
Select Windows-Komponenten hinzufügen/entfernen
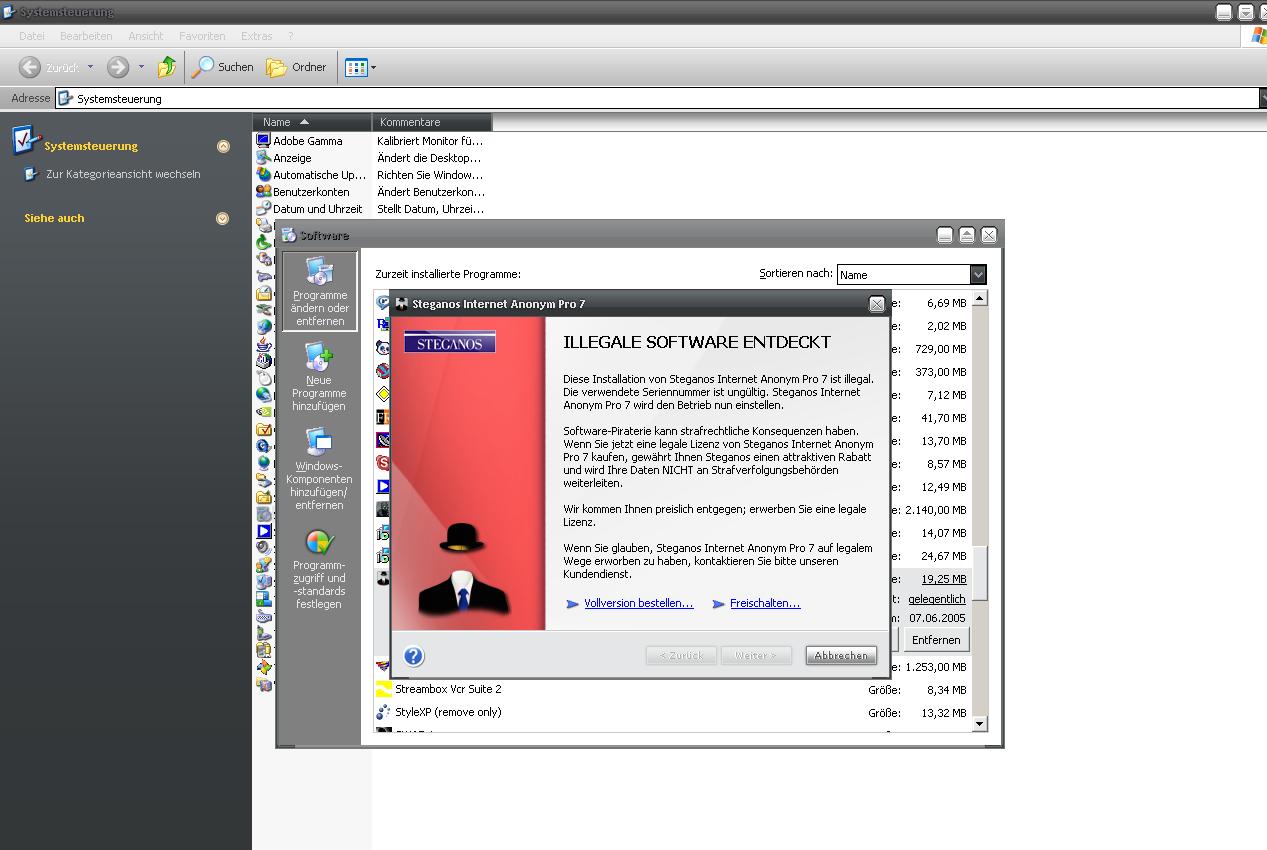tap(319, 468)
